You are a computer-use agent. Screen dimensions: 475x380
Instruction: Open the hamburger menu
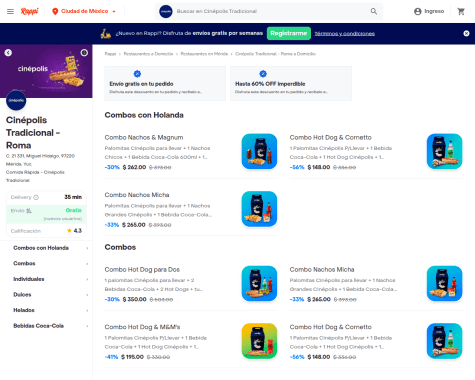[10, 11]
